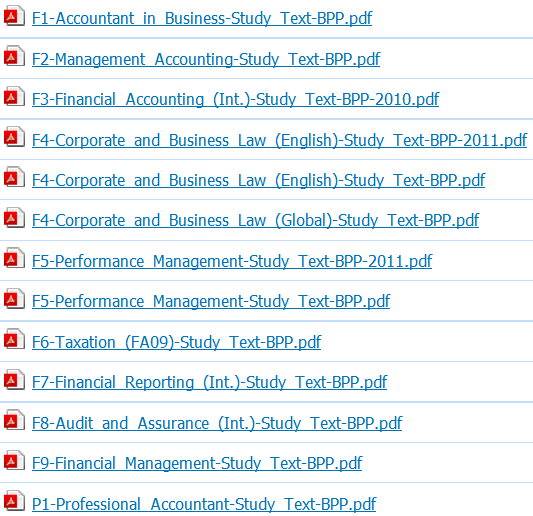Open F7-Financial_Reporting (Int.) Study Text link

(209, 382)
